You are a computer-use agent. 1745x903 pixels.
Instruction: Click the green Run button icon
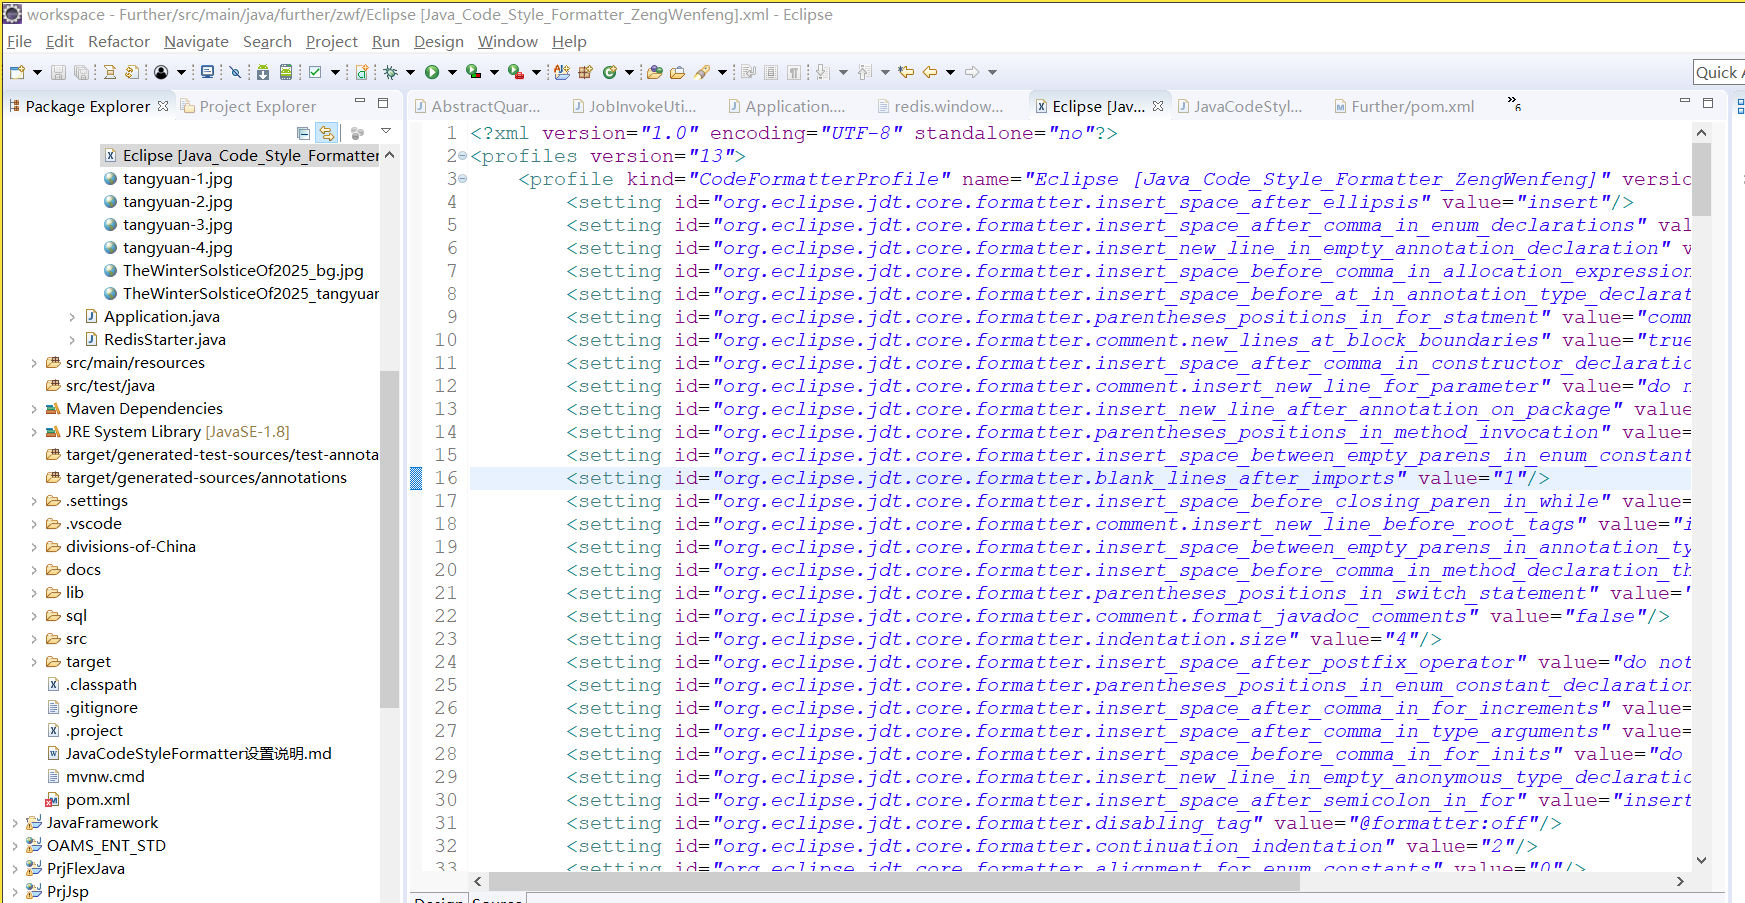pos(432,72)
